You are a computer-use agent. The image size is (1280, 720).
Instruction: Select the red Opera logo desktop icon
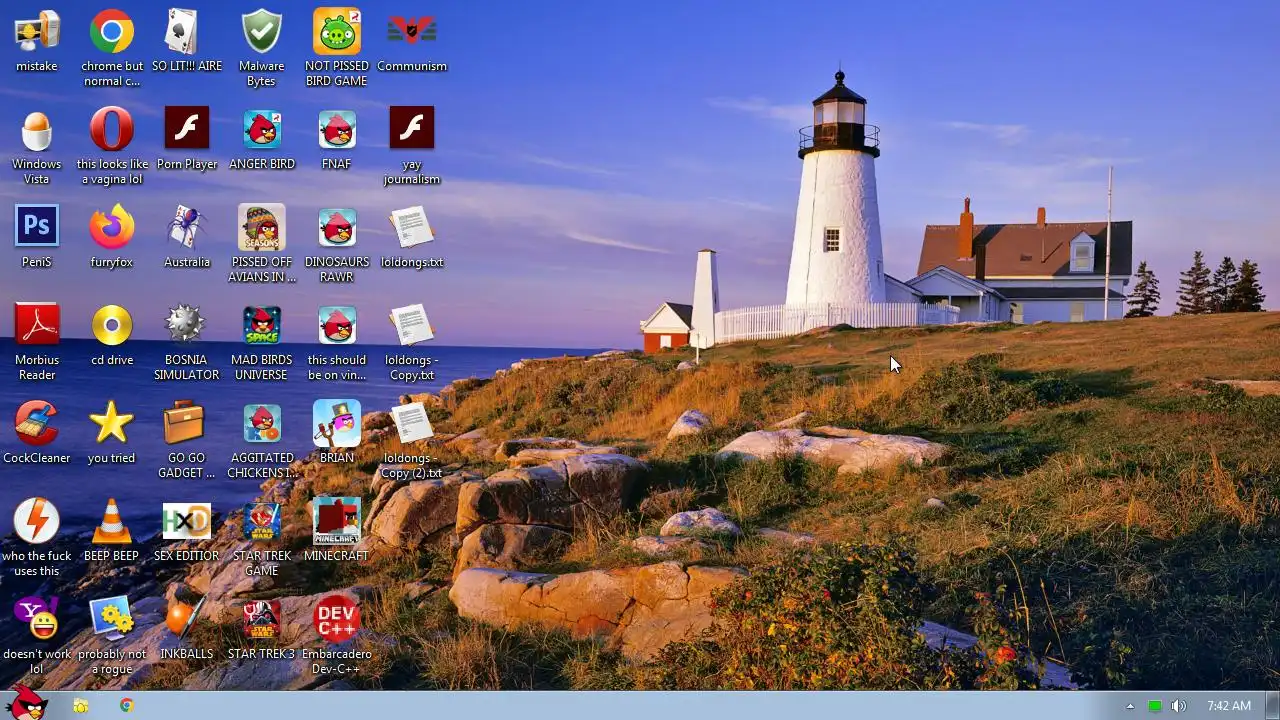(x=112, y=130)
